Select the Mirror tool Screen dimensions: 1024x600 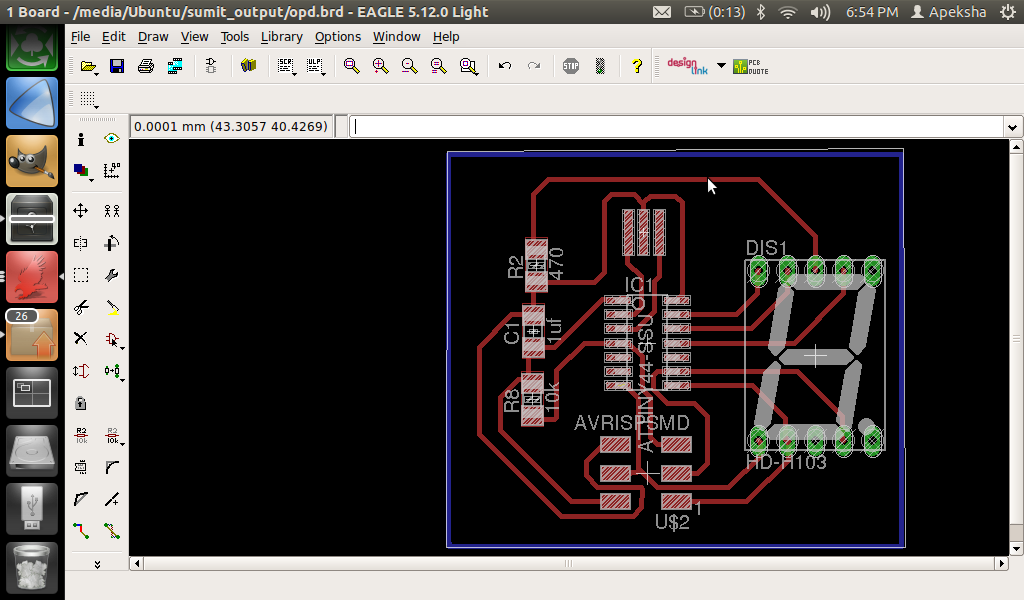80,243
